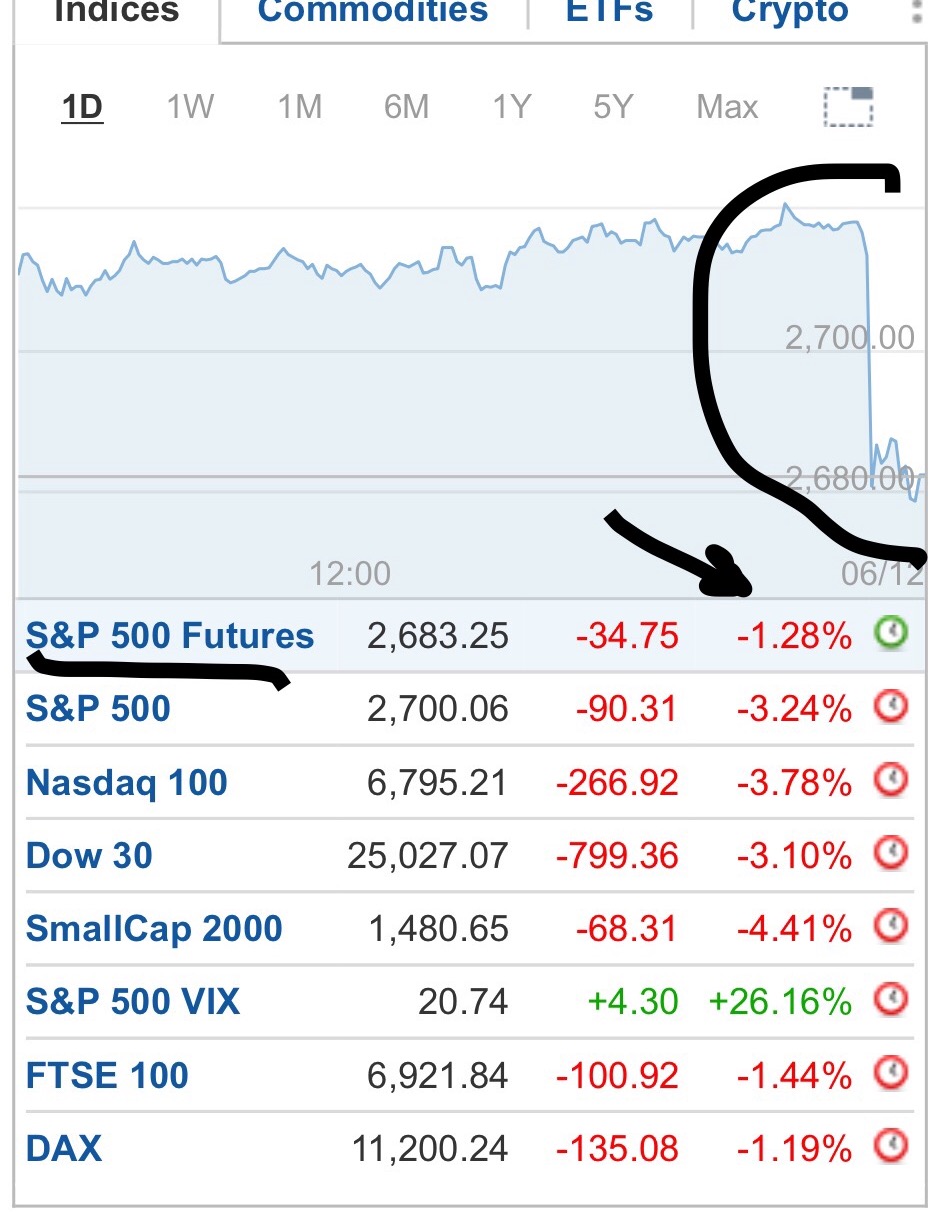The height and width of the screenshot is (1212, 932).
Task: Click the detach chart window icon
Action: tap(848, 107)
